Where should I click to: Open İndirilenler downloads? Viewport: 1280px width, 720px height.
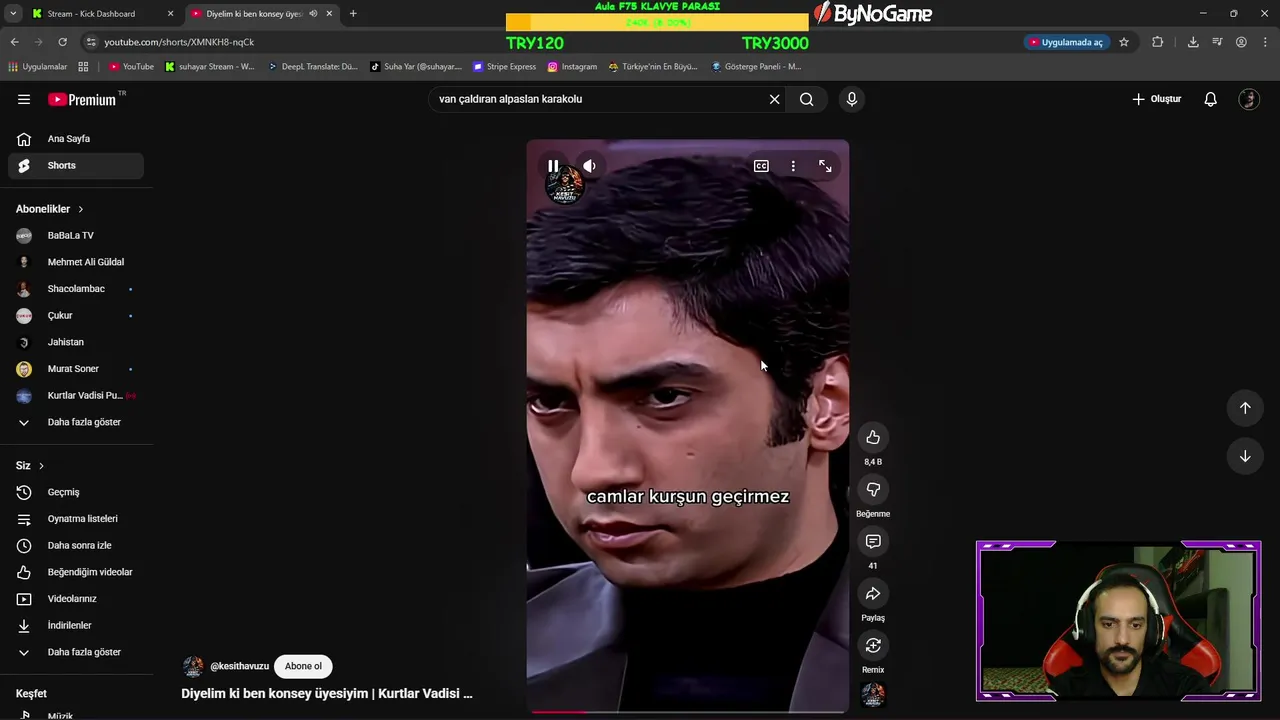[76, 625]
